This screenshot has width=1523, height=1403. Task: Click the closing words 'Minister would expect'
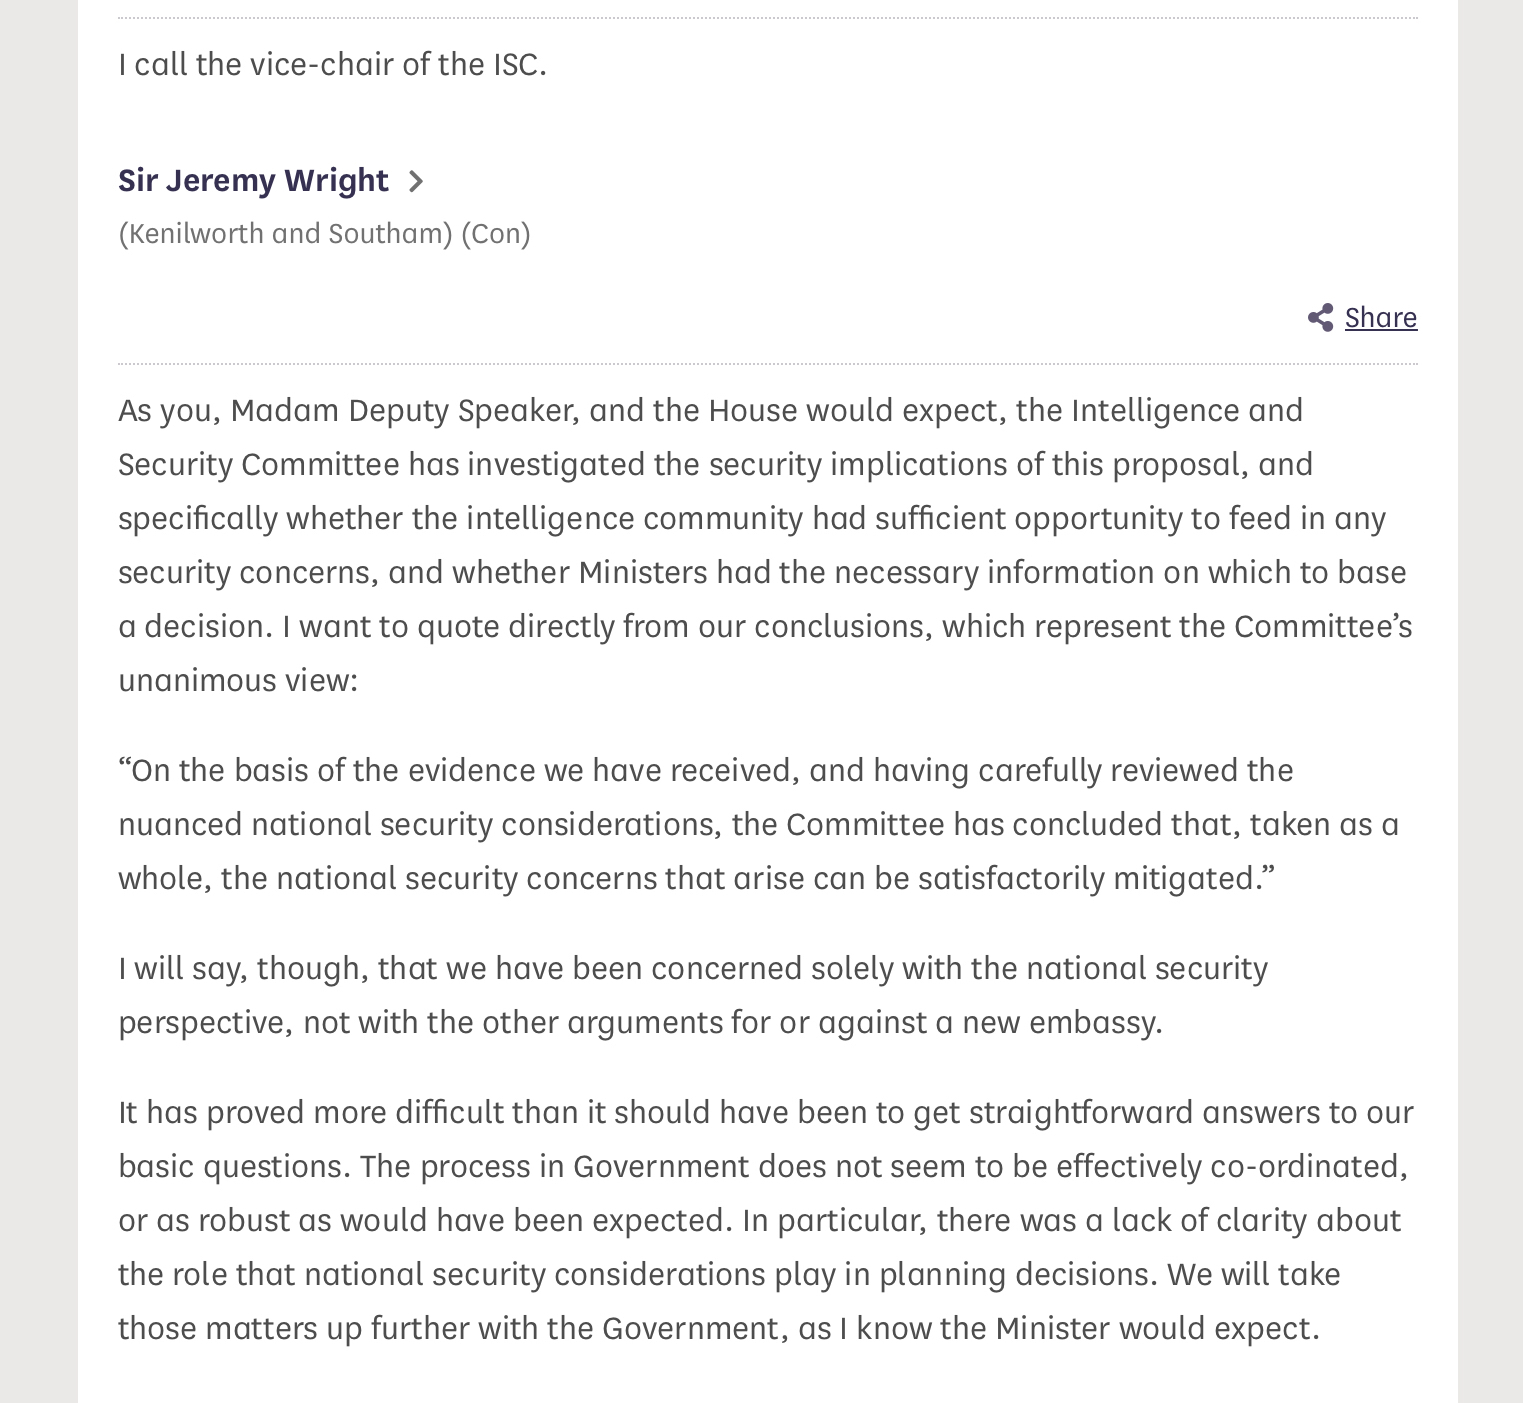pyautogui.click(x=1156, y=1328)
